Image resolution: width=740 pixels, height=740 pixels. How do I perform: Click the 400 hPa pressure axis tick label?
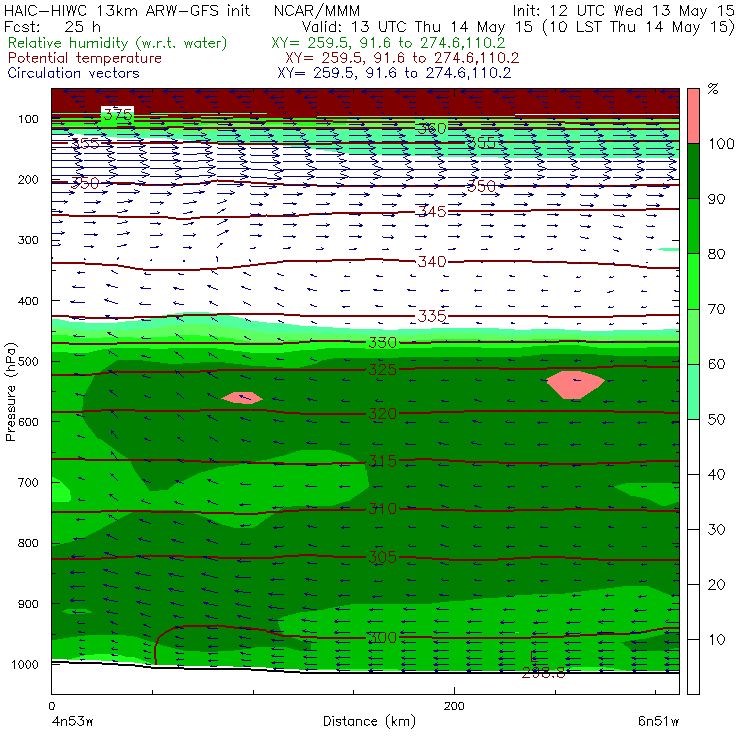pos(28,301)
